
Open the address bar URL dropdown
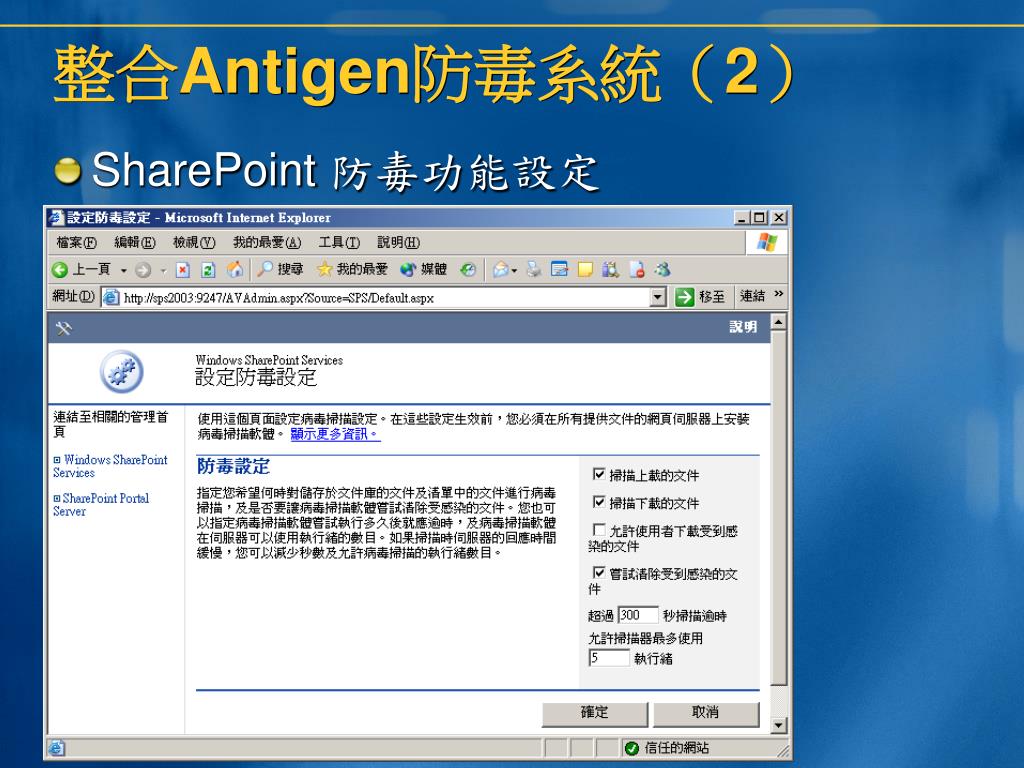point(658,298)
